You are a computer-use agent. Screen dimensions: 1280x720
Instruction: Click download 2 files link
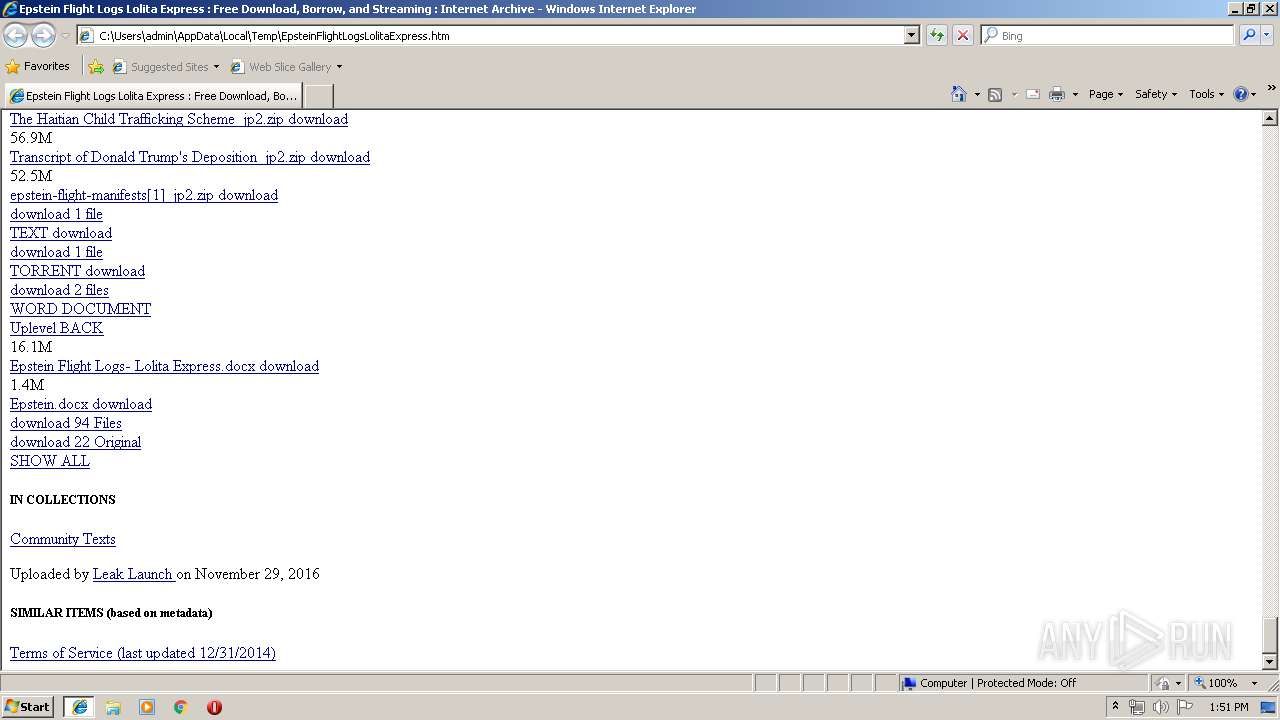(59, 290)
